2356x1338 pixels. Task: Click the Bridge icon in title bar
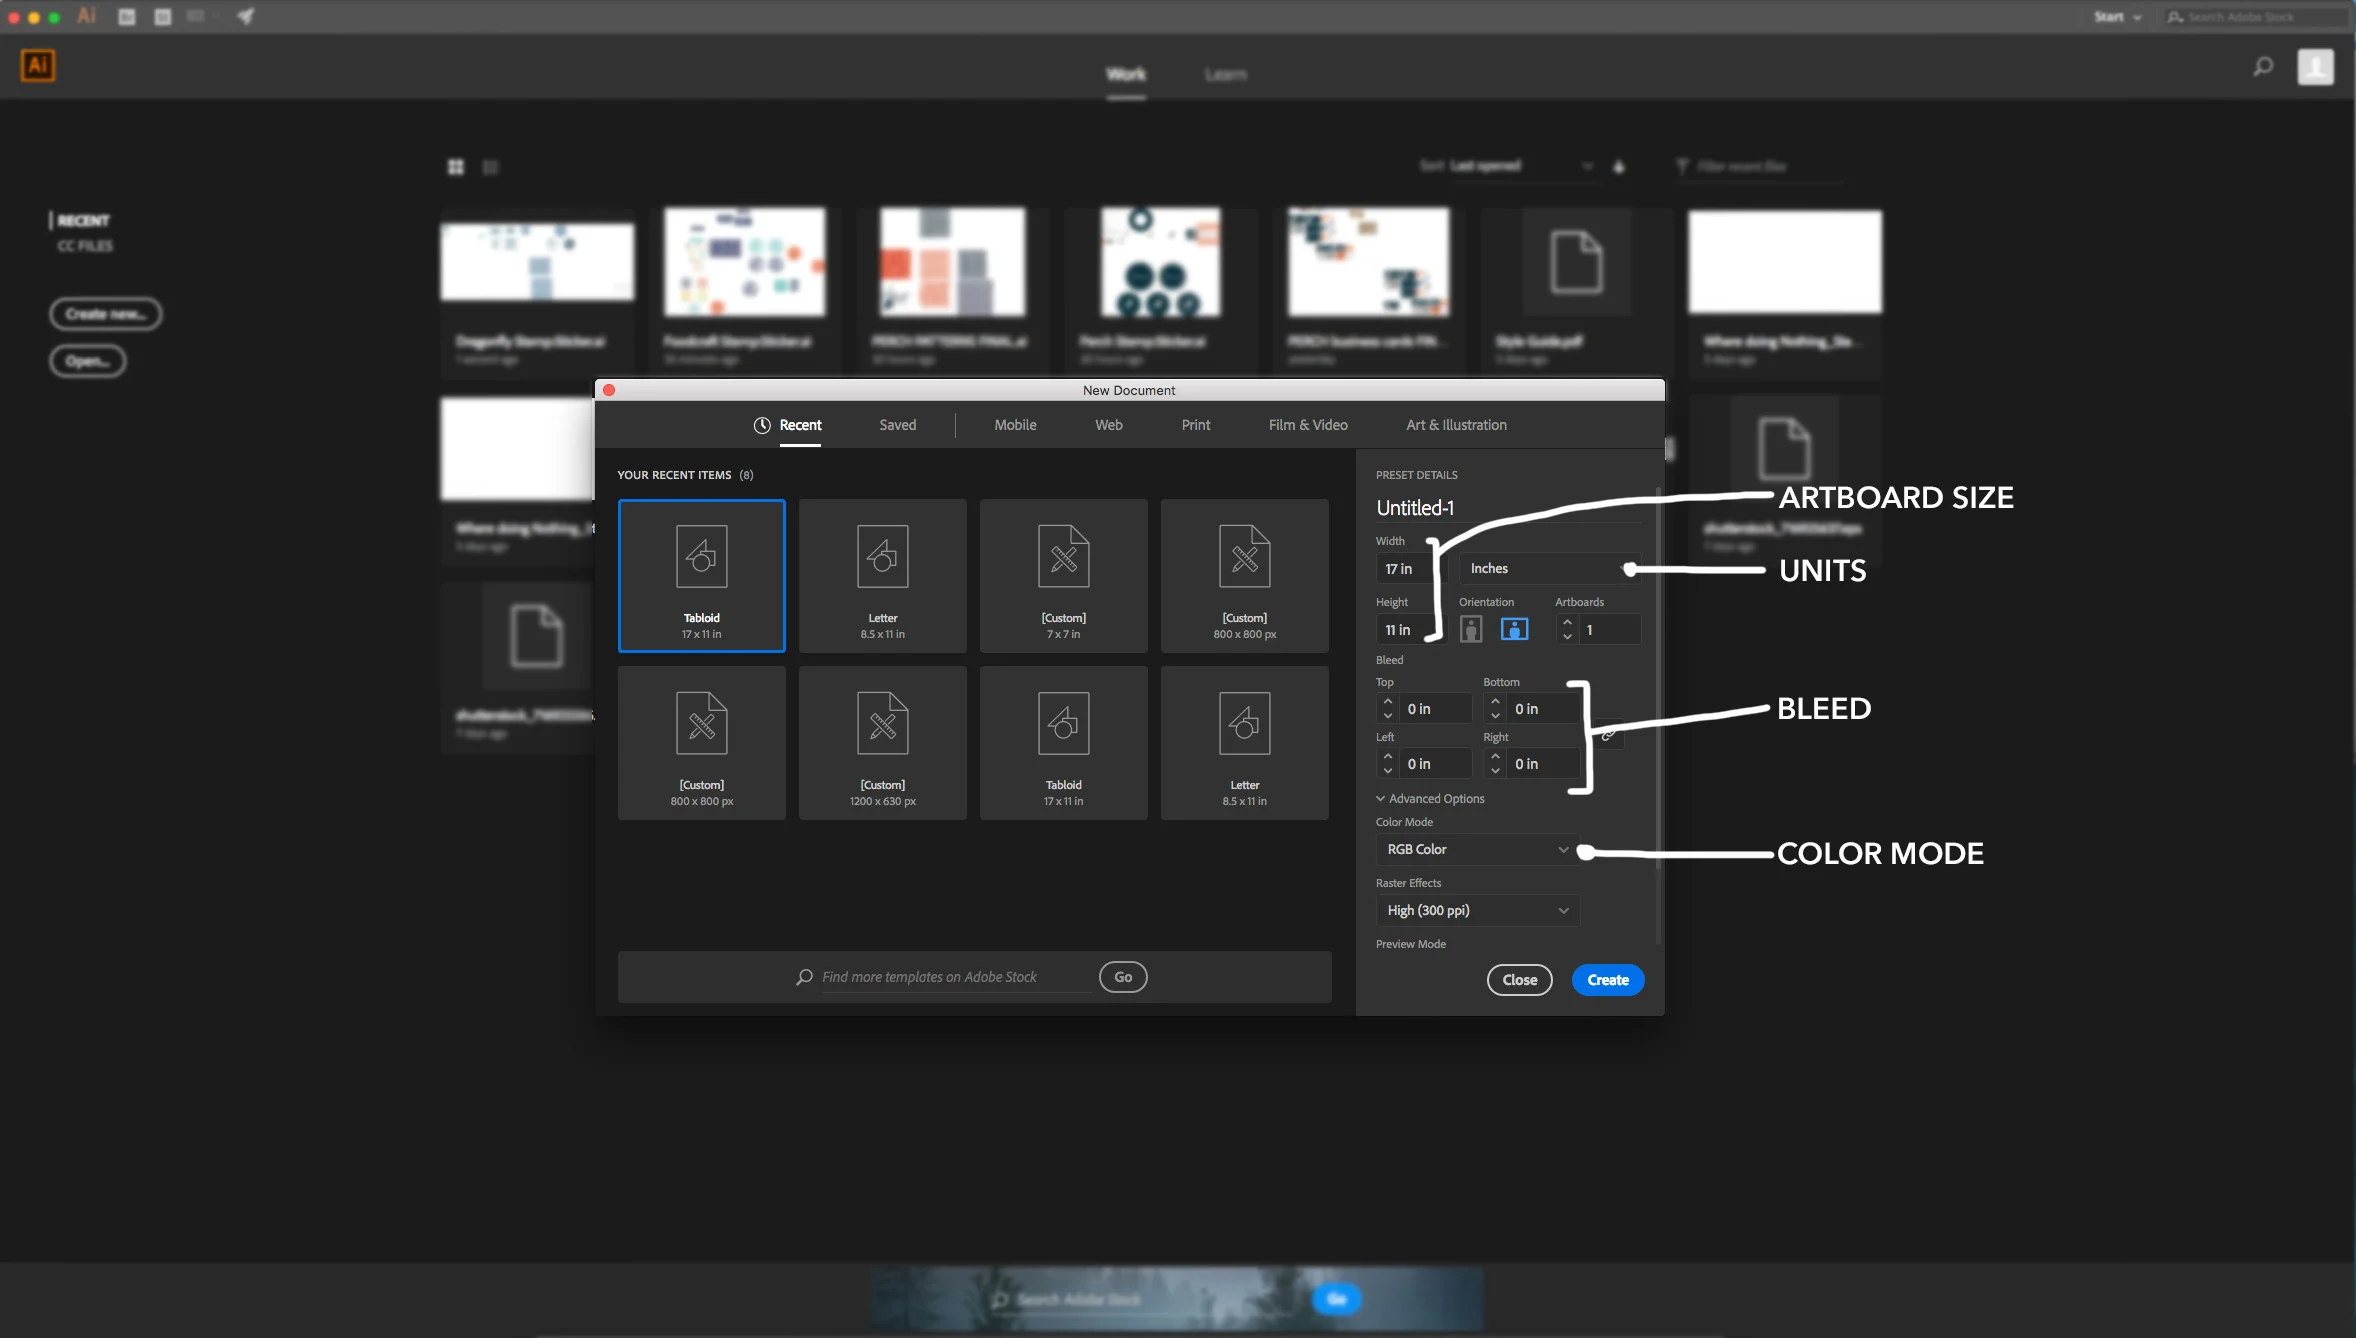[127, 16]
